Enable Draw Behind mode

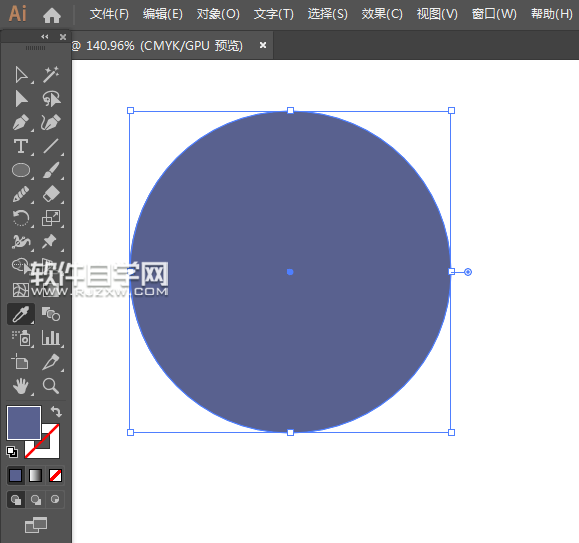(35, 500)
